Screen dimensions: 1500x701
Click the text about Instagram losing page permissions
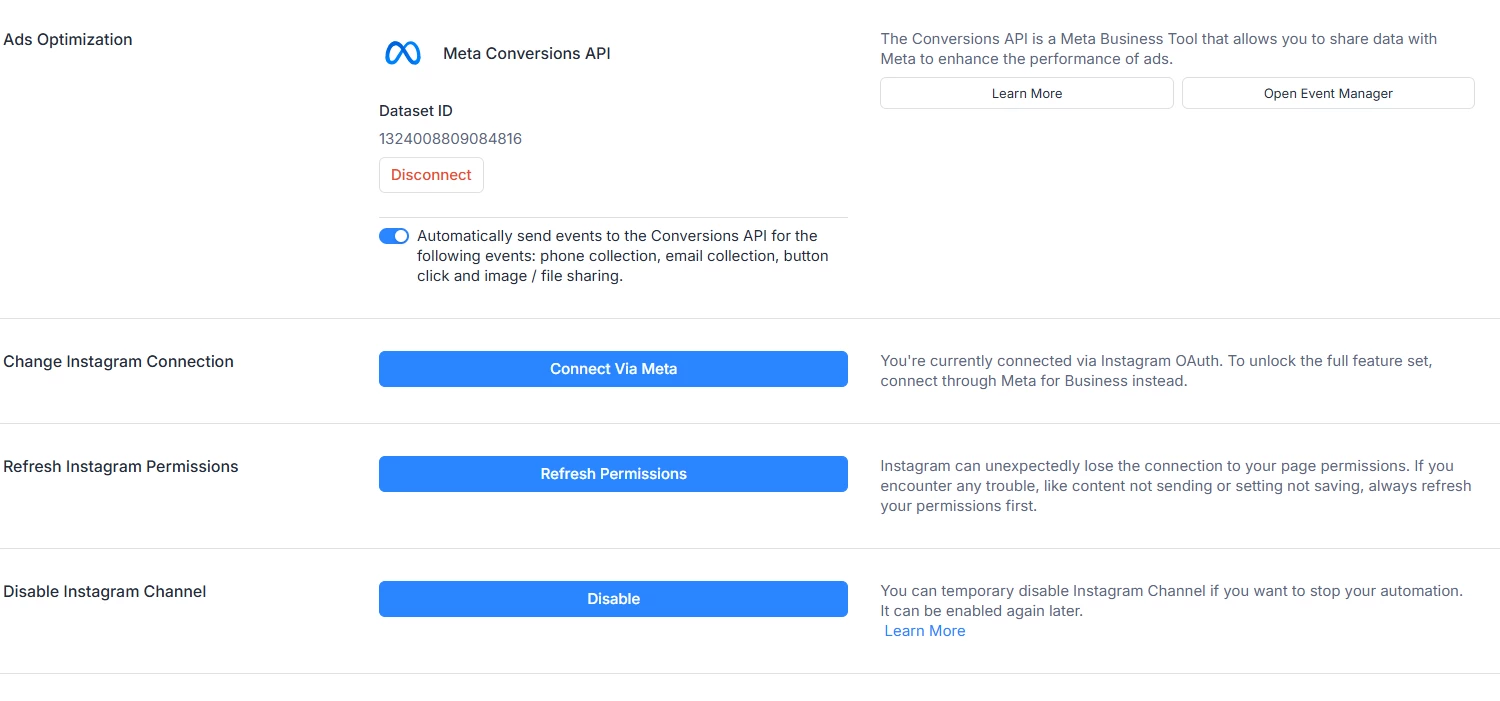click(x=1175, y=486)
